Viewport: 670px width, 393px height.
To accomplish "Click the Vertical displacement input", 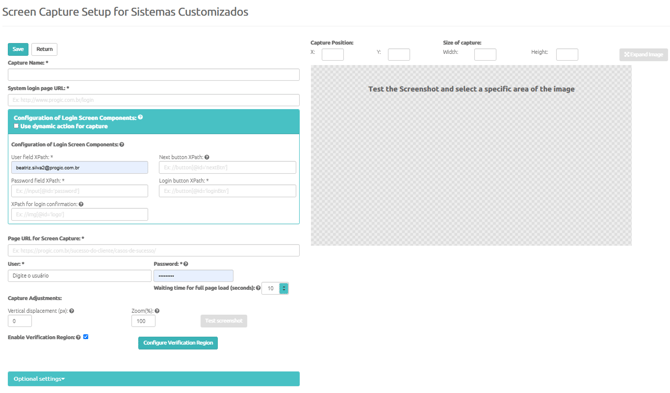I will 20,321.
